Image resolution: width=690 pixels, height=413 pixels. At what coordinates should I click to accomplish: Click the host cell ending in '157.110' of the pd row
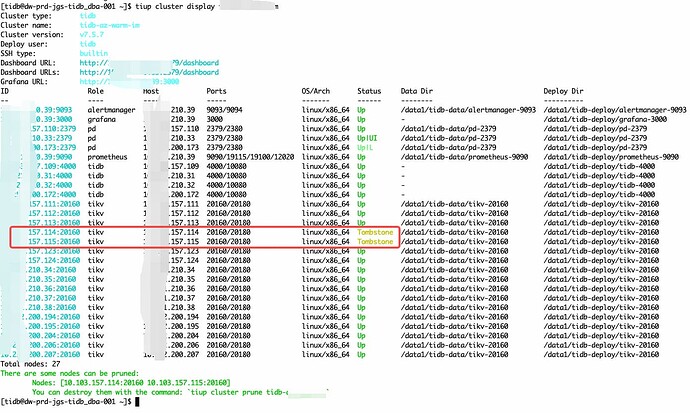[x=171, y=129]
